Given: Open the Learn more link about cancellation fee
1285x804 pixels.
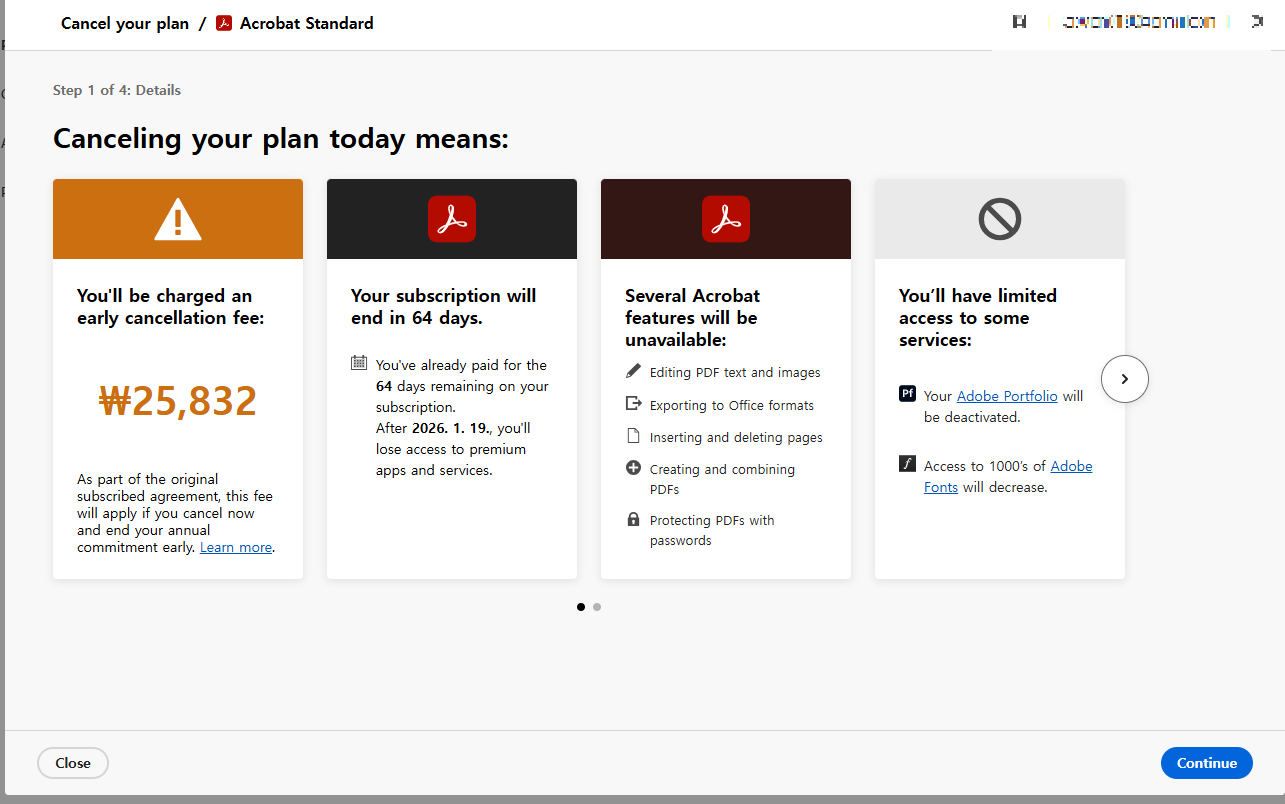Looking at the screenshot, I should [x=236, y=547].
